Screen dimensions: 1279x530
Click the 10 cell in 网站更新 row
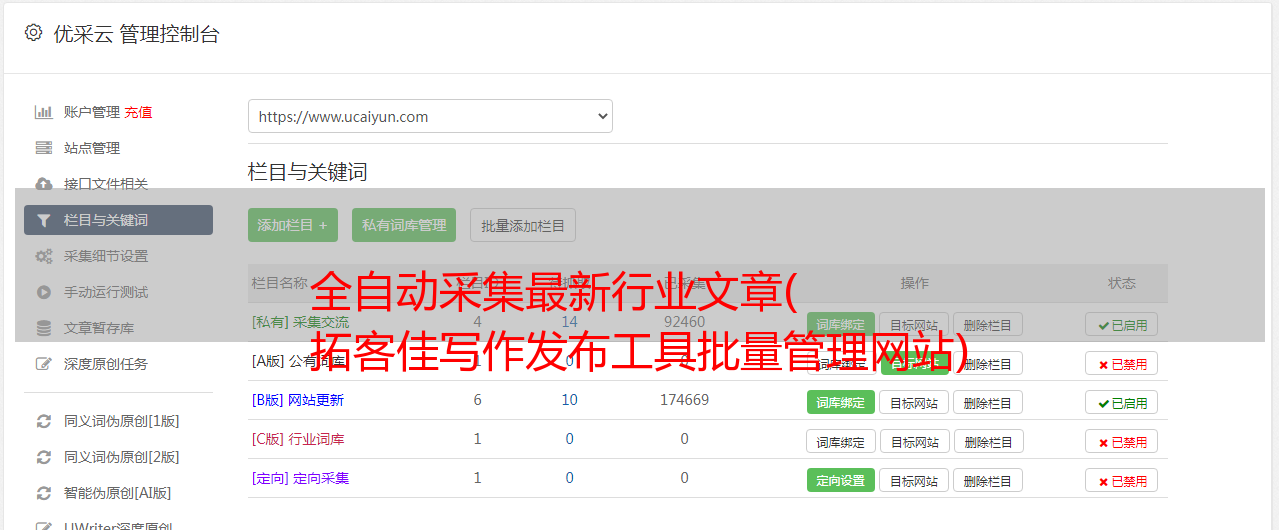[570, 400]
